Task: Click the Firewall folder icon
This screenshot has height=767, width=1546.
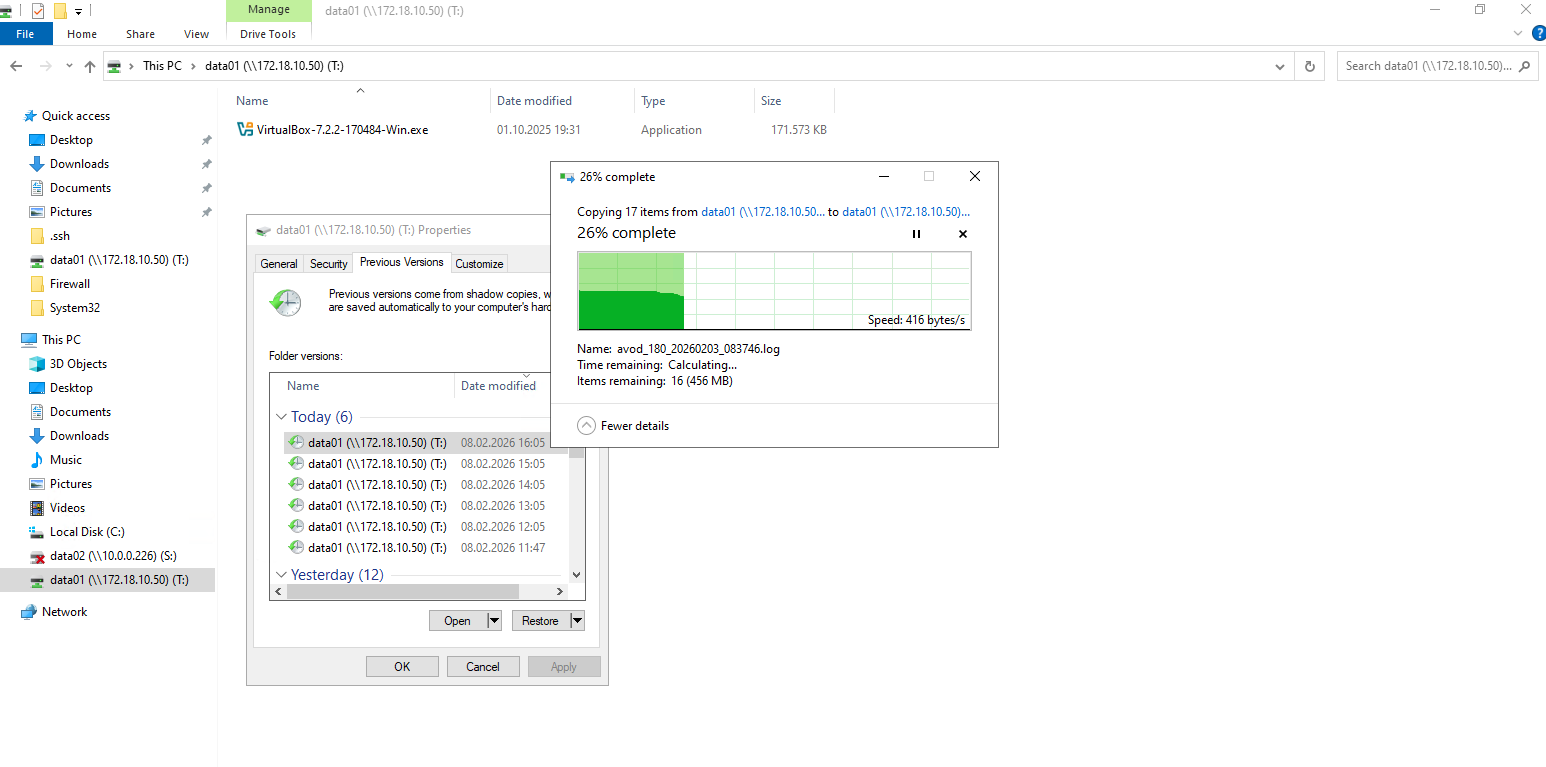Action: [37, 284]
